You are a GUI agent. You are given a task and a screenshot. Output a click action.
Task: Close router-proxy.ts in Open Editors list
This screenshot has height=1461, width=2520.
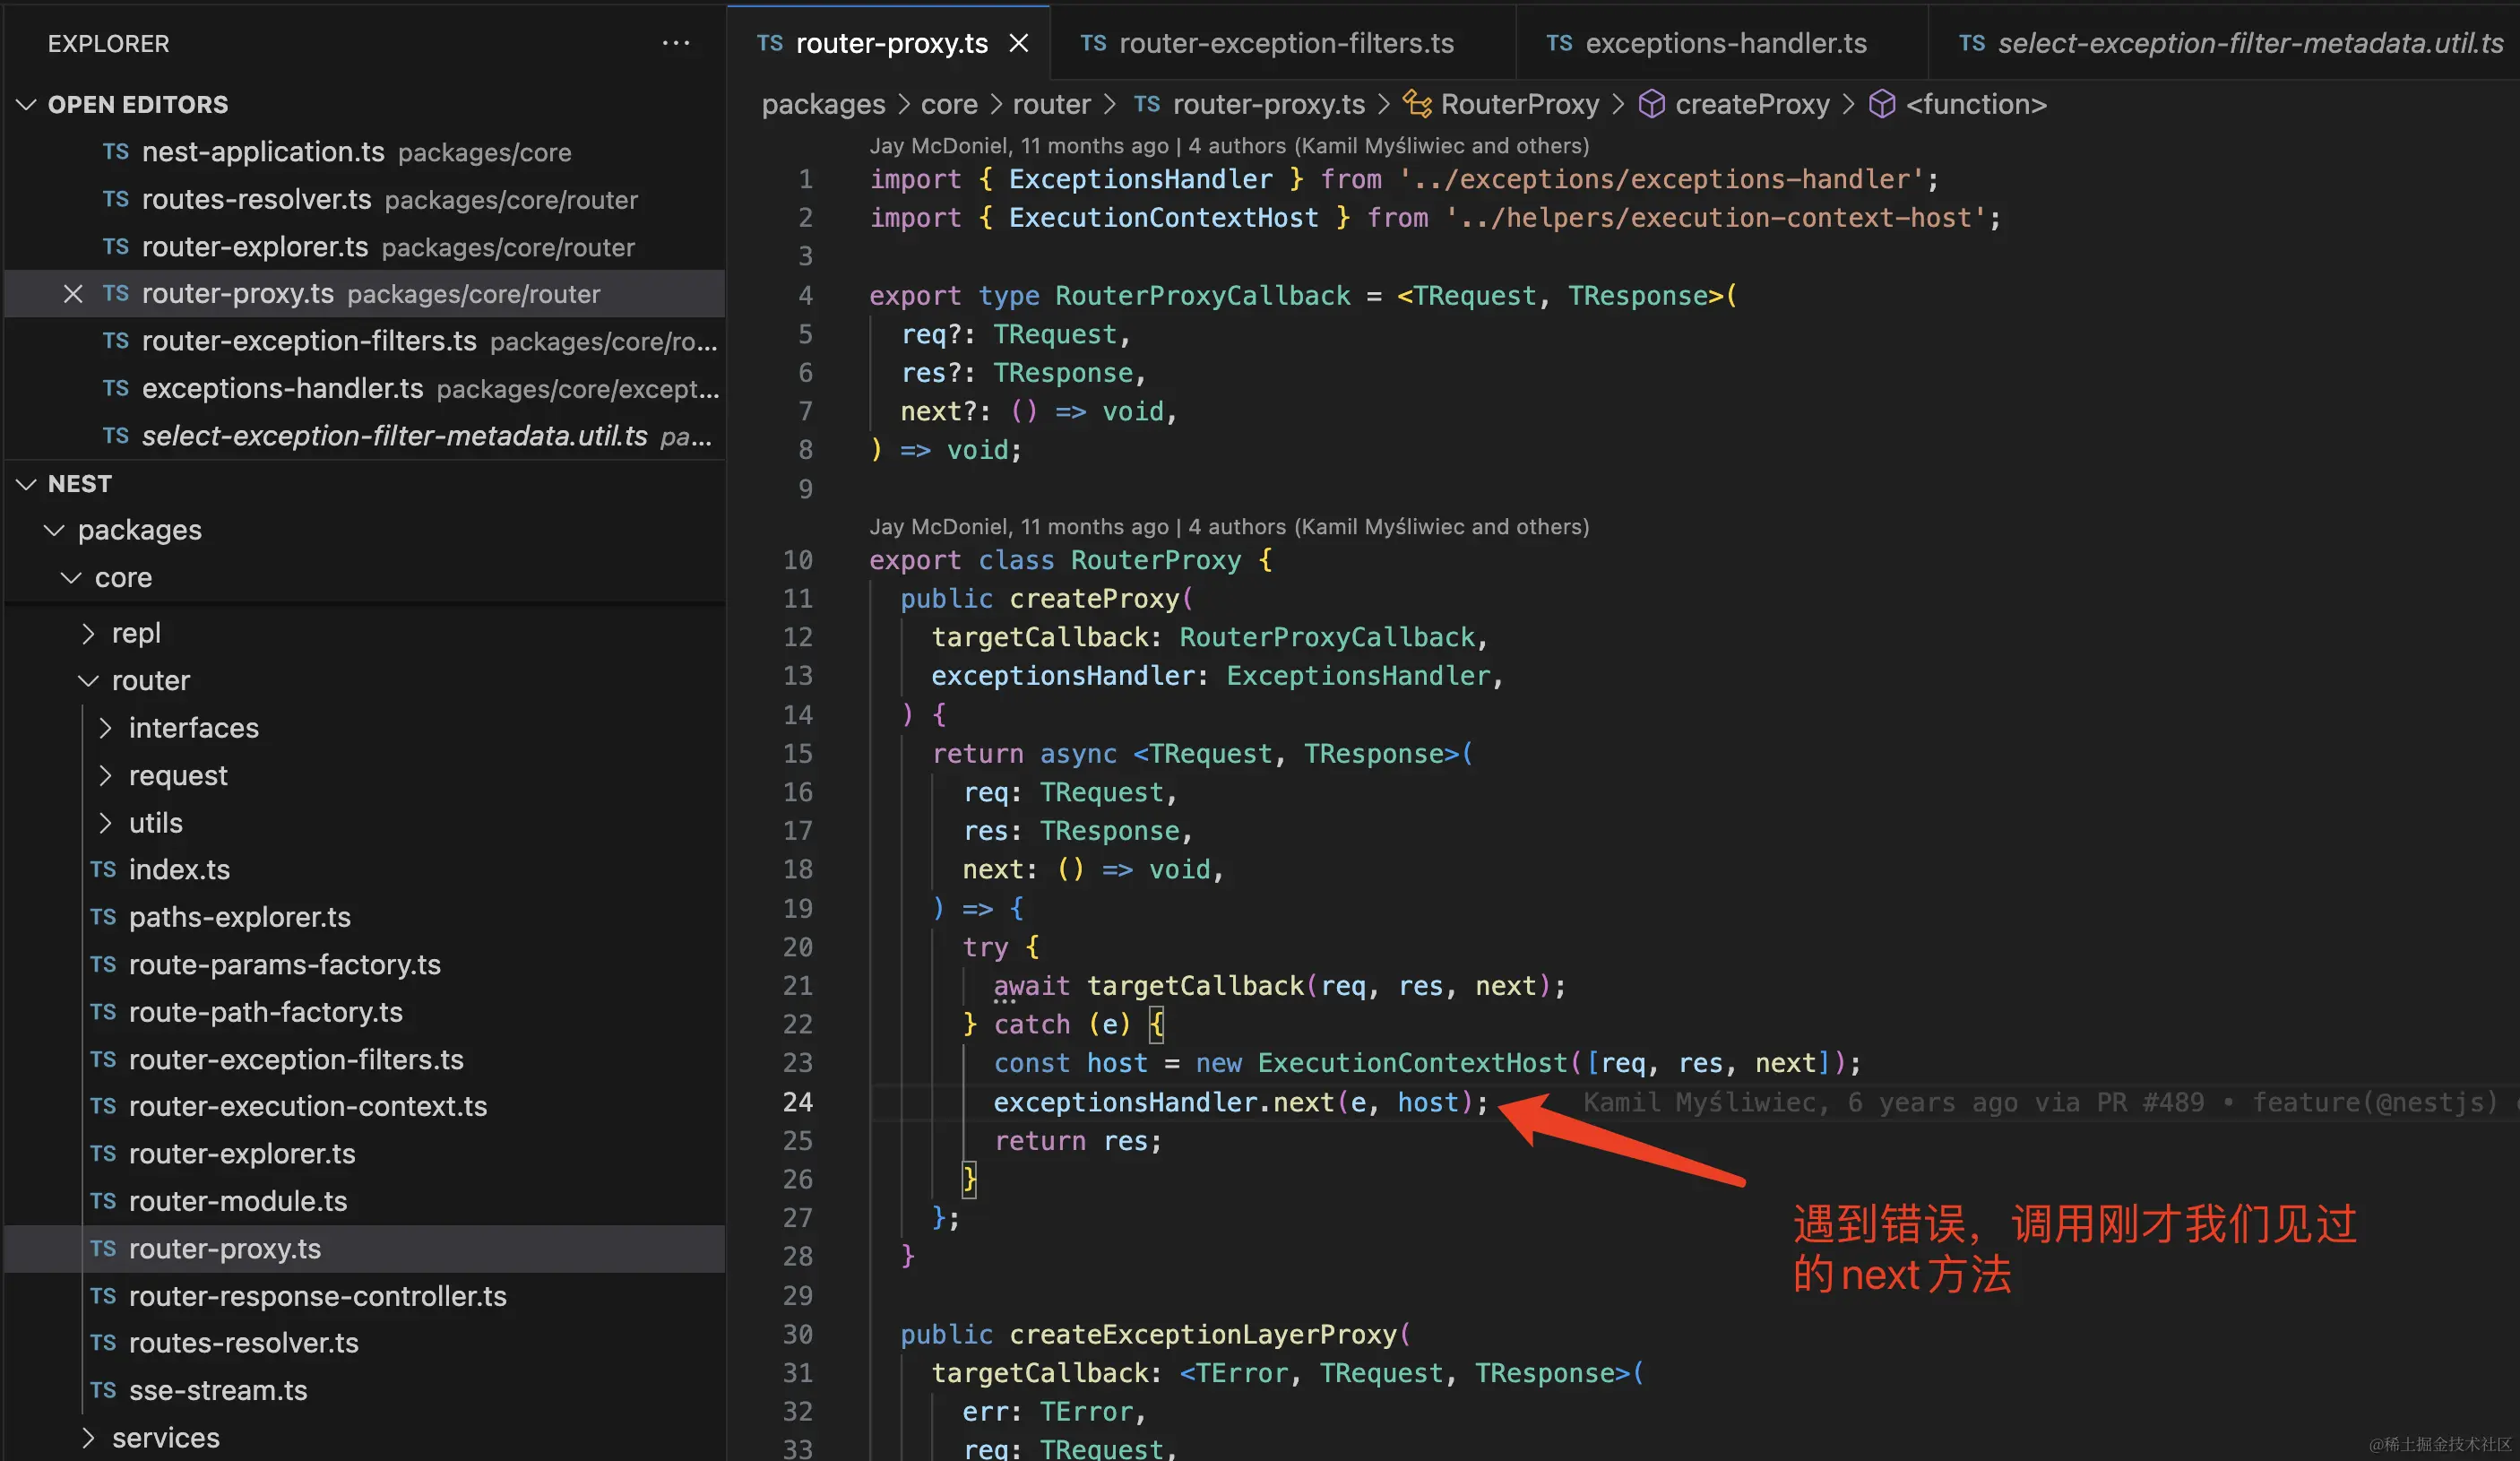(73, 294)
